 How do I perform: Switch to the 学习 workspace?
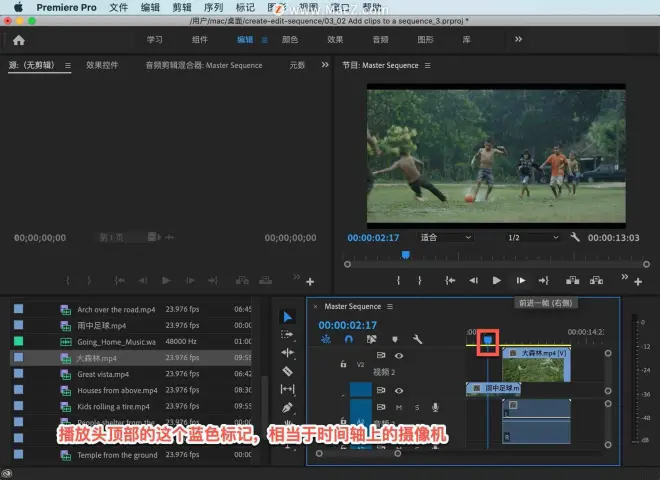[x=154, y=40]
